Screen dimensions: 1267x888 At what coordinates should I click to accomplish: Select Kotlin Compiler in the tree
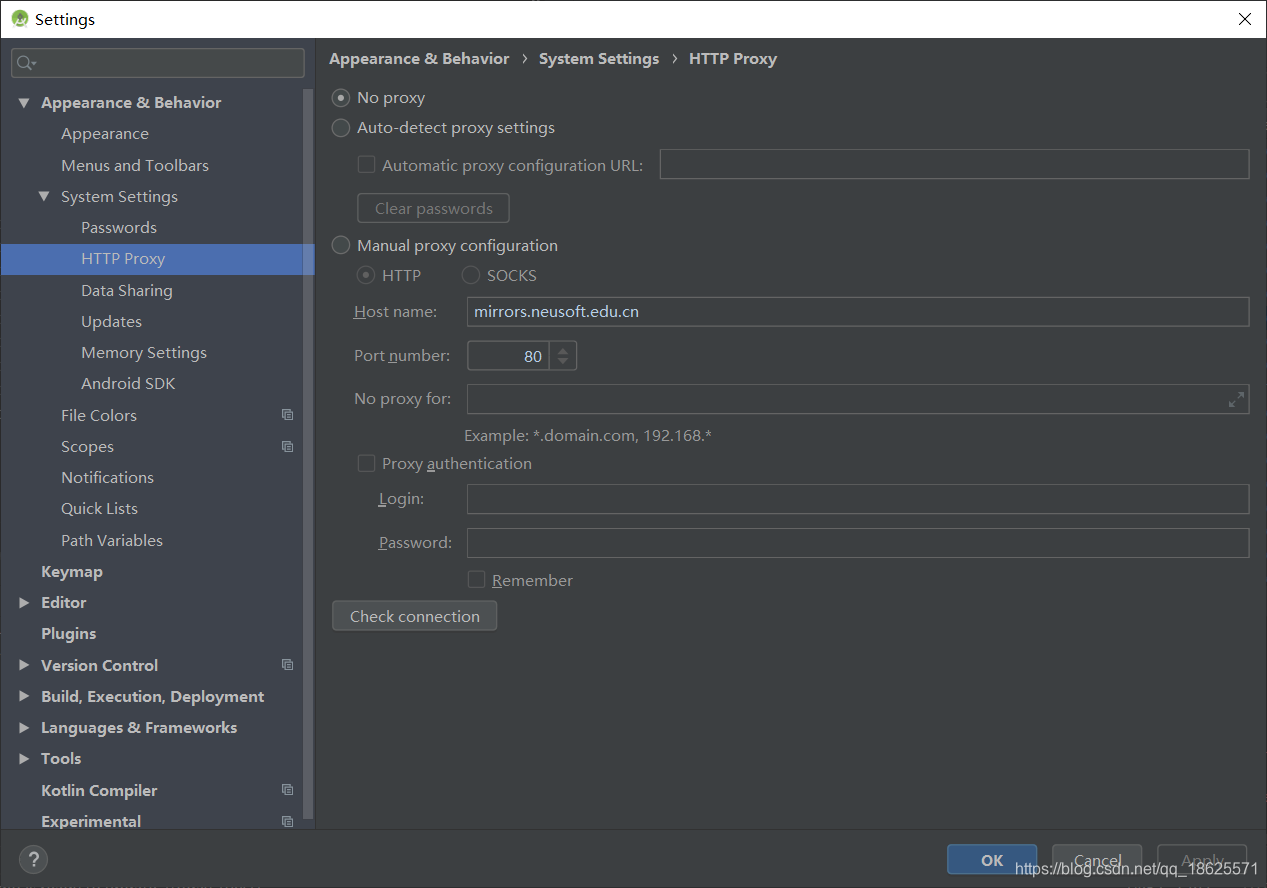99,790
